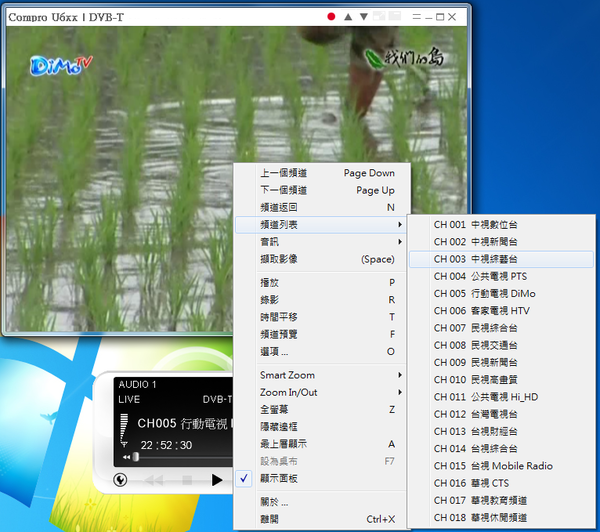Switch to CH 018 華視休閒頻道
The image size is (600, 532).
501,517
